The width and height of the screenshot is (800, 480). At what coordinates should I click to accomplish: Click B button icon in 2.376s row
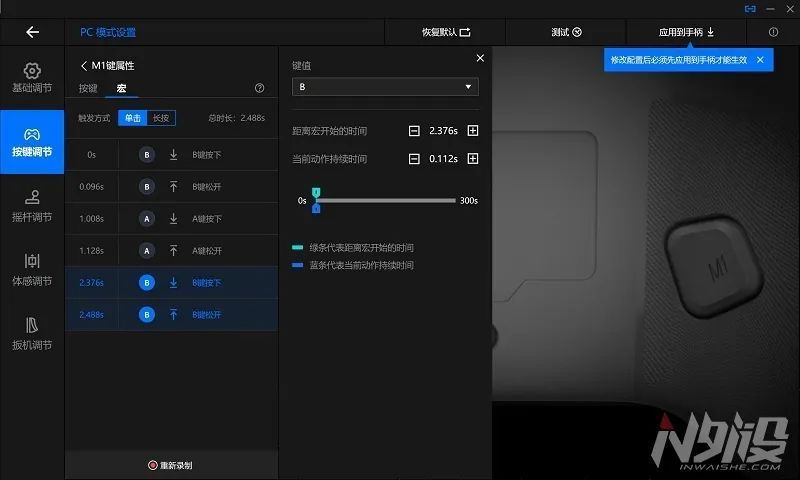[x=147, y=283]
